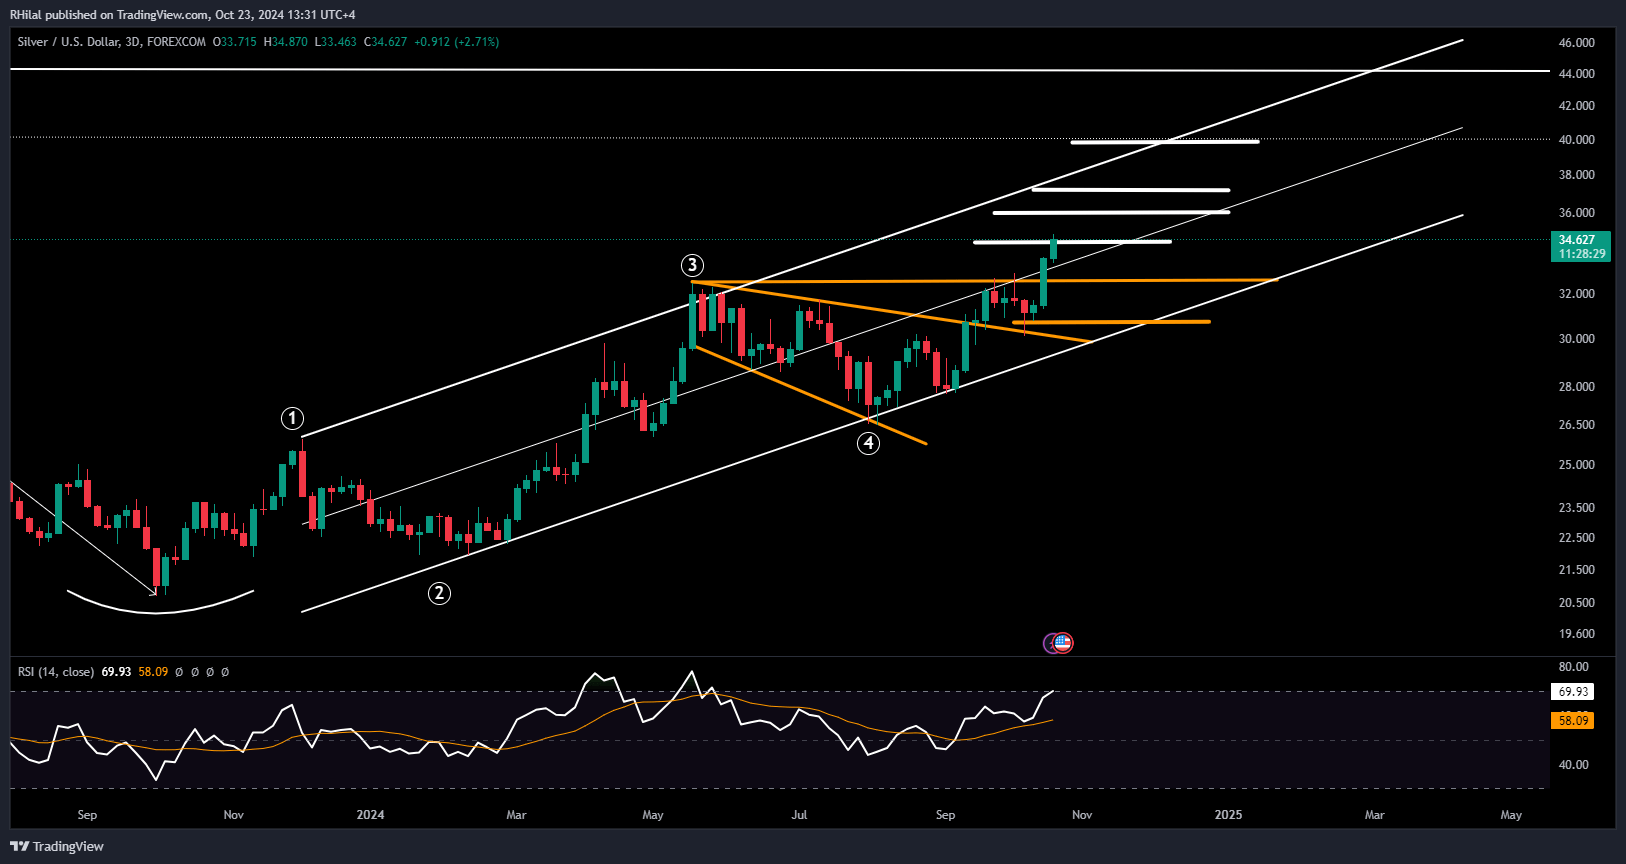Click the 23.500 price axis label
This screenshot has height=864, width=1626.
pos(1577,508)
